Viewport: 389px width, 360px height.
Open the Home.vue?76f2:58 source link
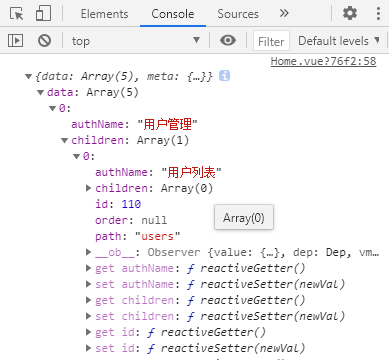[x=323, y=61]
